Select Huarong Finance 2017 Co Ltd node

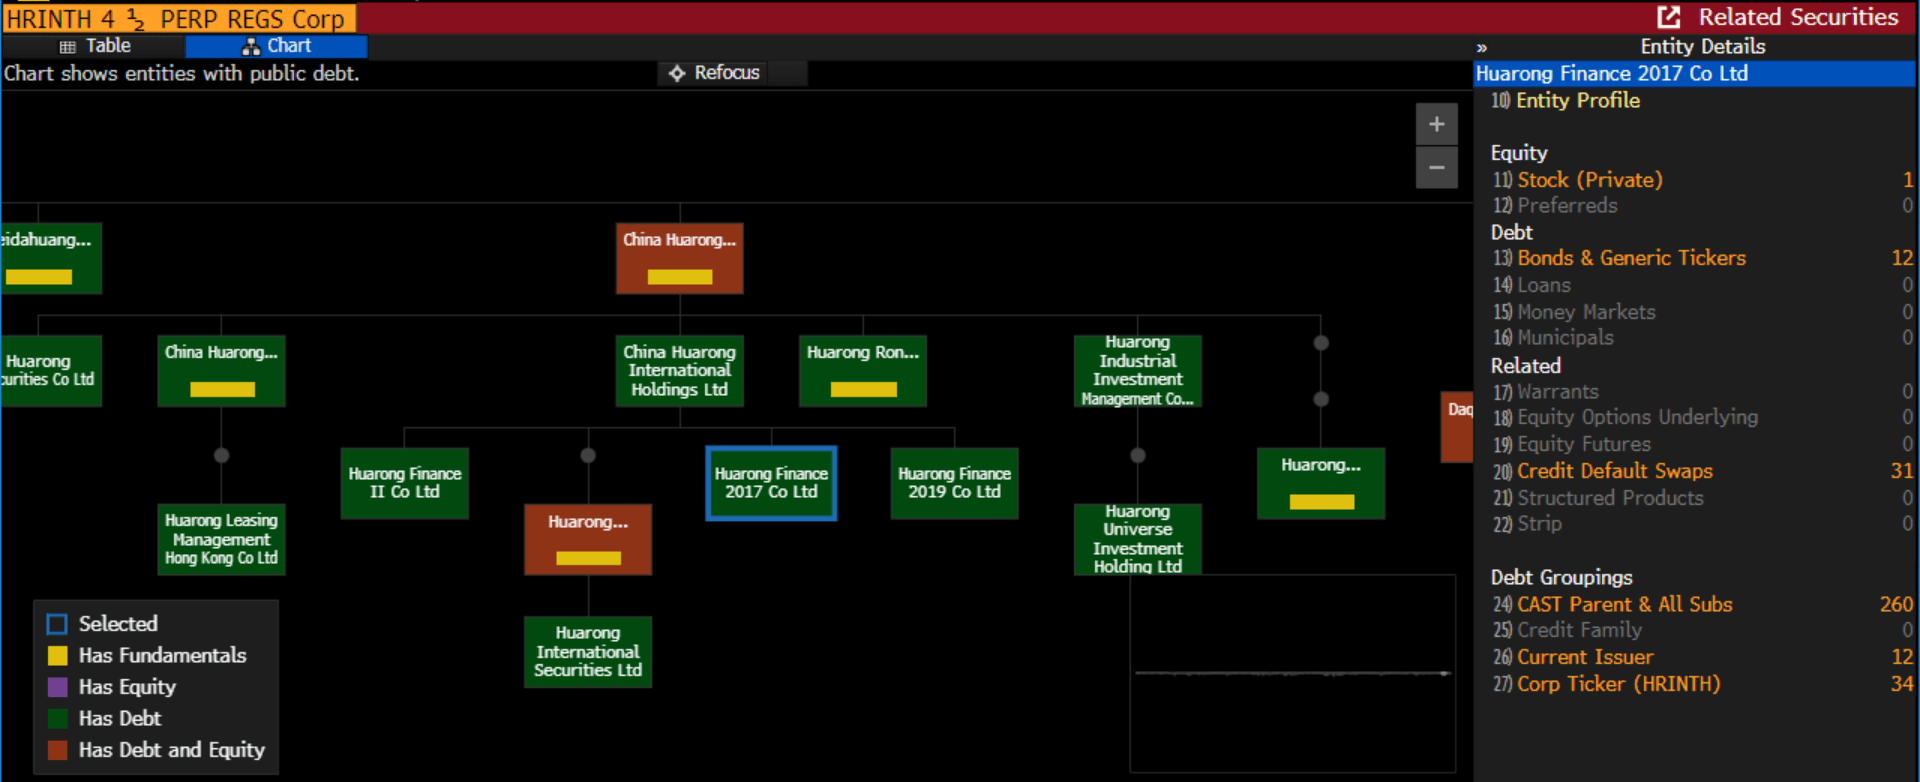[771, 483]
